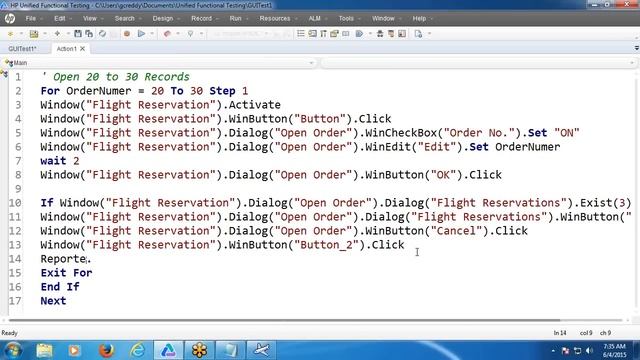Open the media player taskbar icon
The height and width of the screenshot is (360, 640).
(74, 350)
